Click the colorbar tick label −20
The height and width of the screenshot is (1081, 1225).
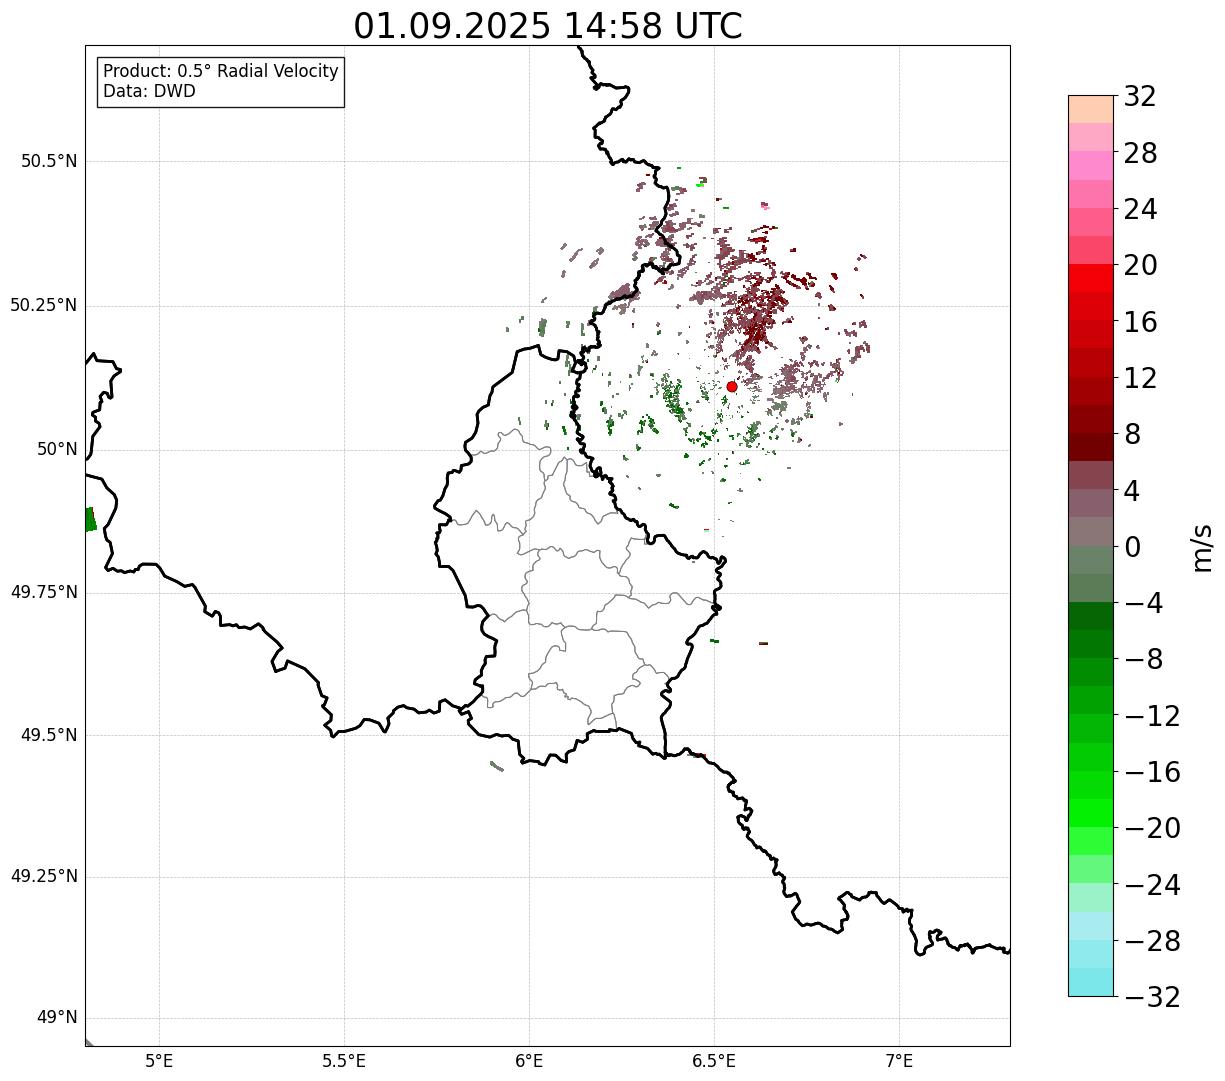[x=1152, y=828]
